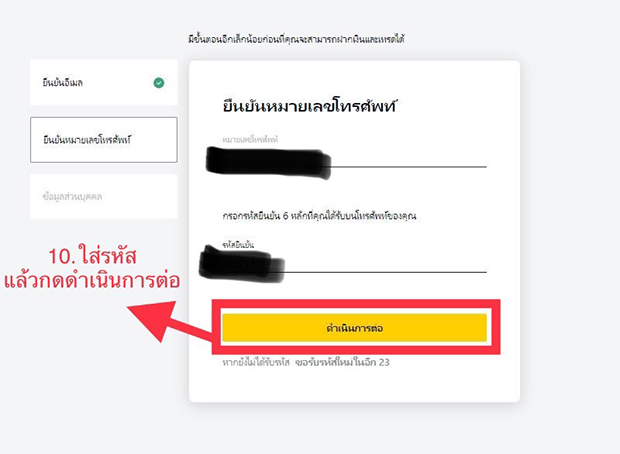The width and height of the screenshot is (620, 454).
Task: Click the red '10. ใส่รหัส' annotation text
Action: 93,256
